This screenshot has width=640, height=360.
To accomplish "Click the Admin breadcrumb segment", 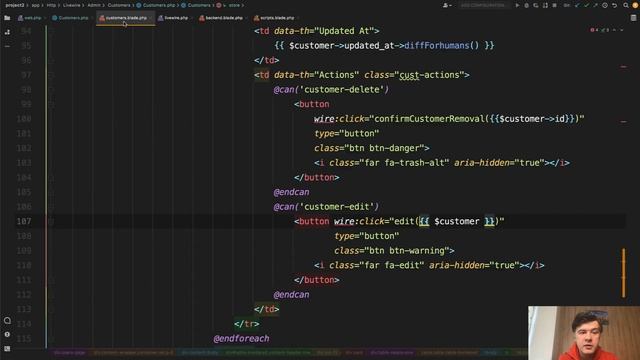I will (x=94, y=5).
